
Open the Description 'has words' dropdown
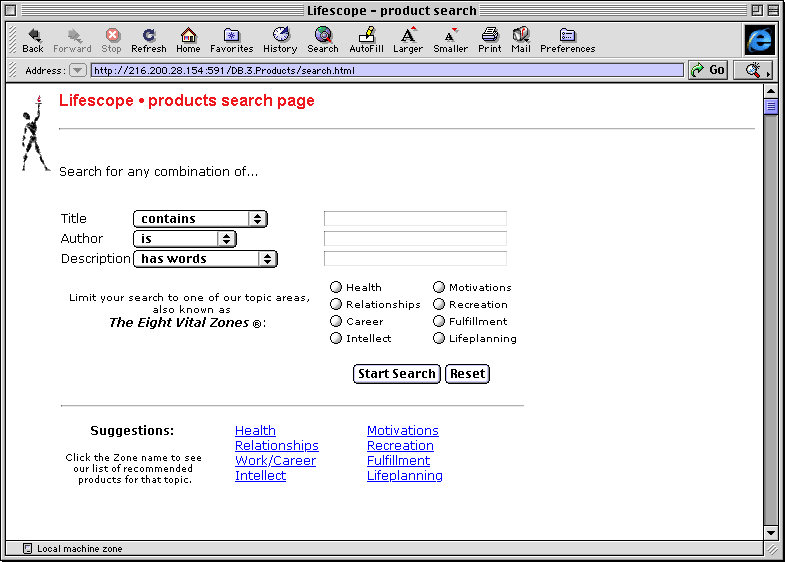pos(205,259)
